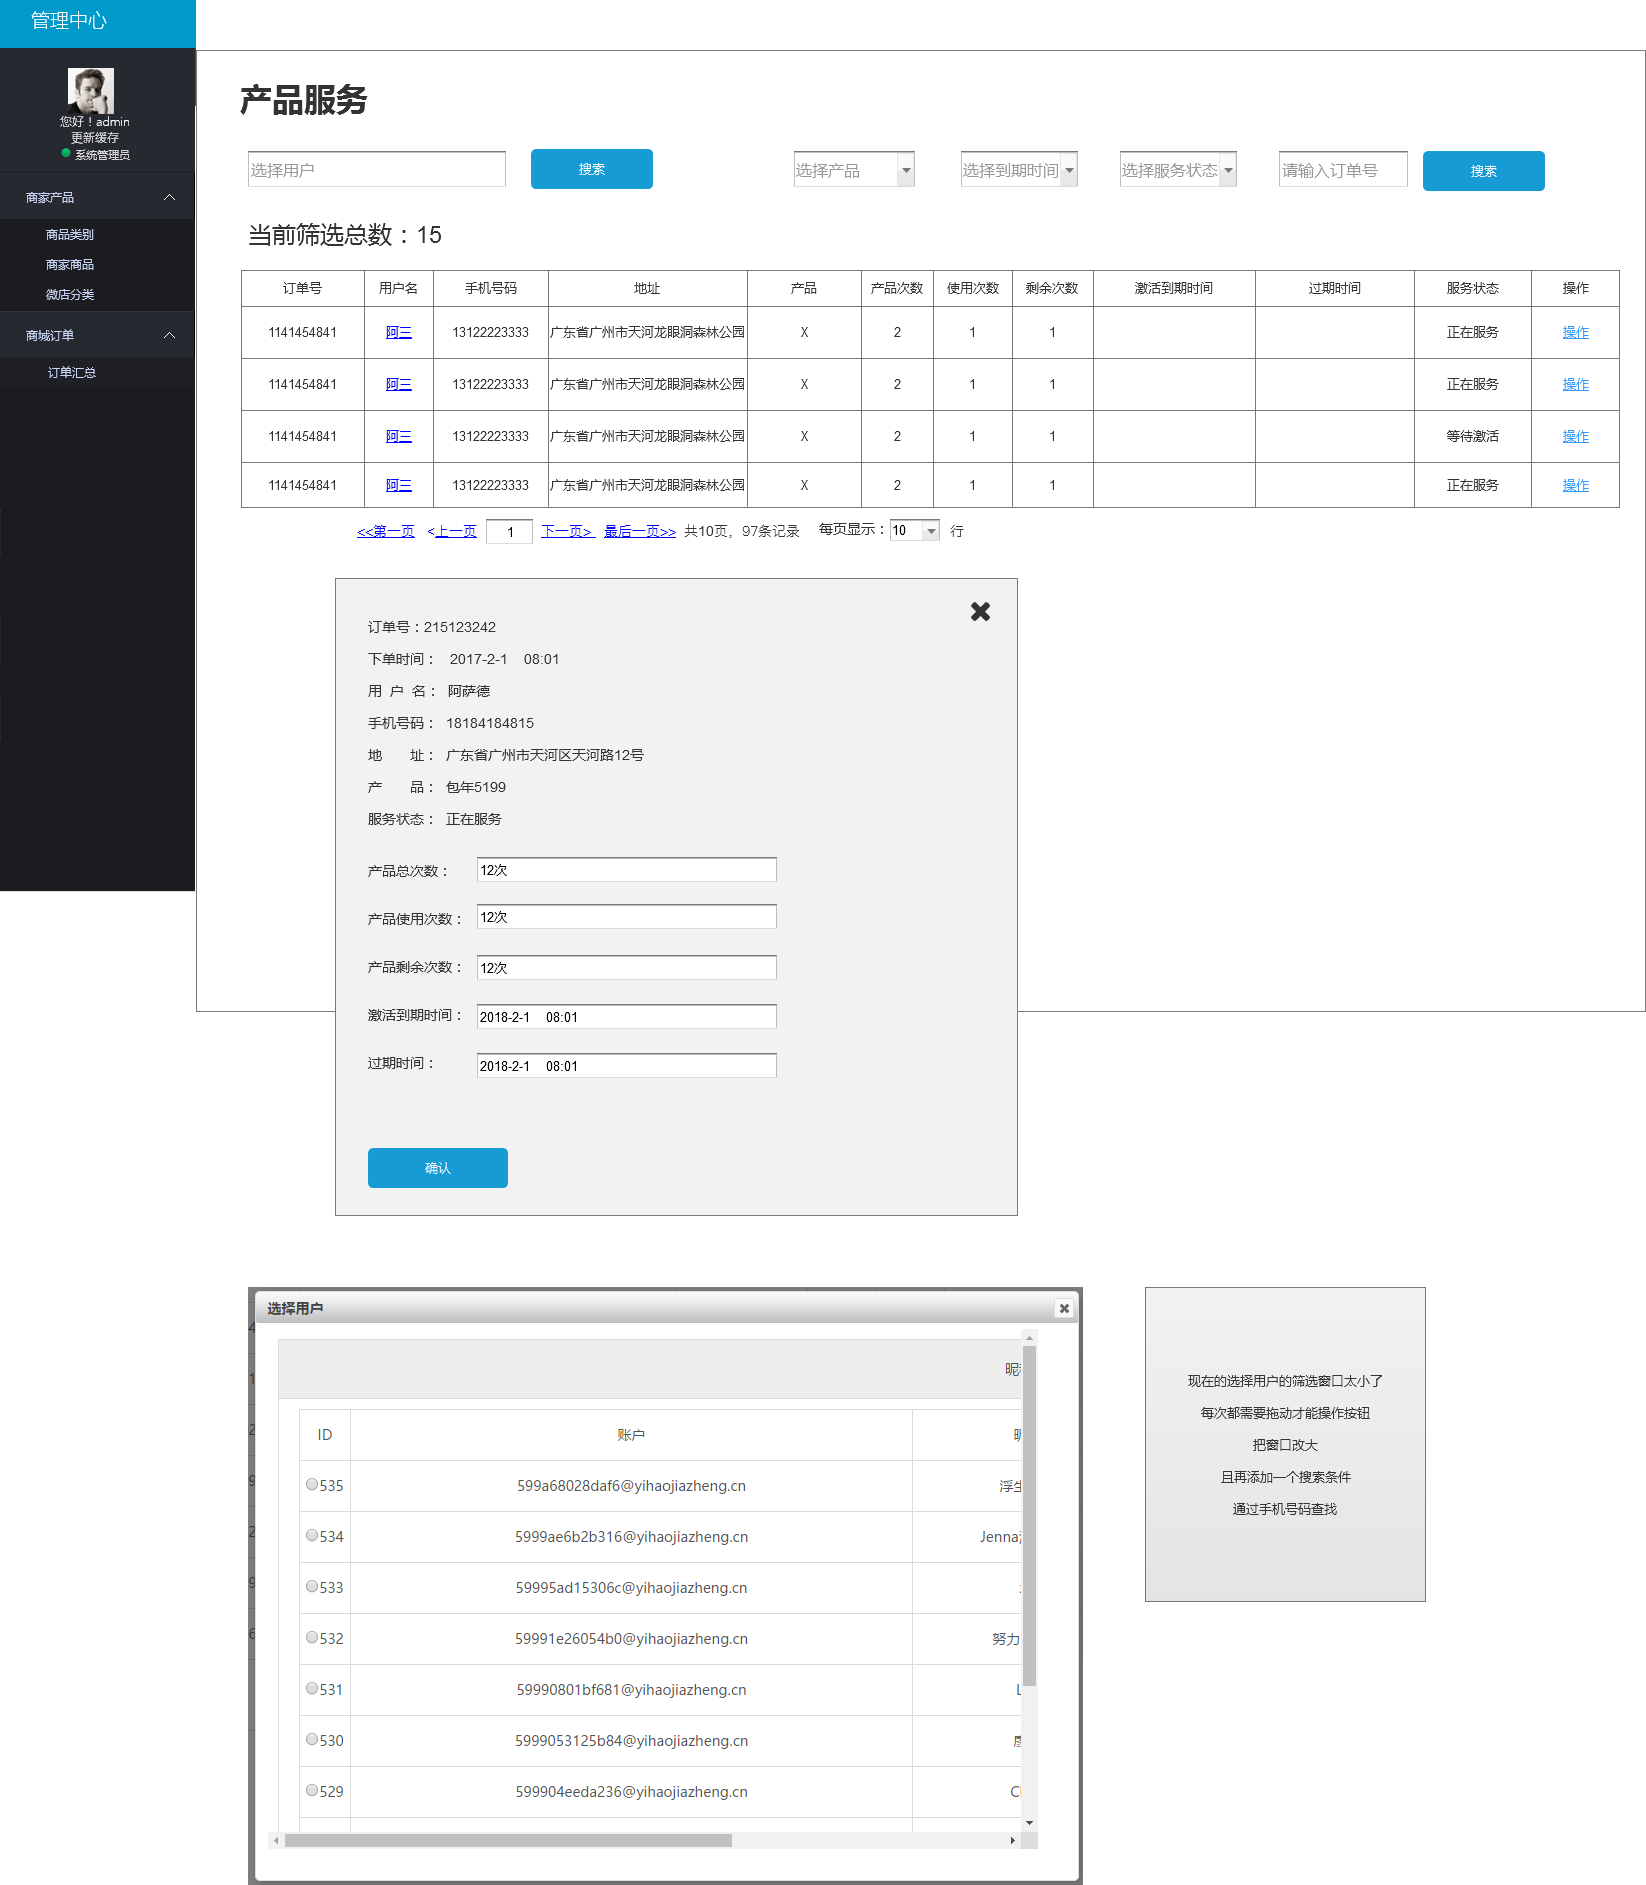The width and height of the screenshot is (1646, 1885).
Task: Collapse the 商城订单 sidebar section chevron
Action: (169, 335)
